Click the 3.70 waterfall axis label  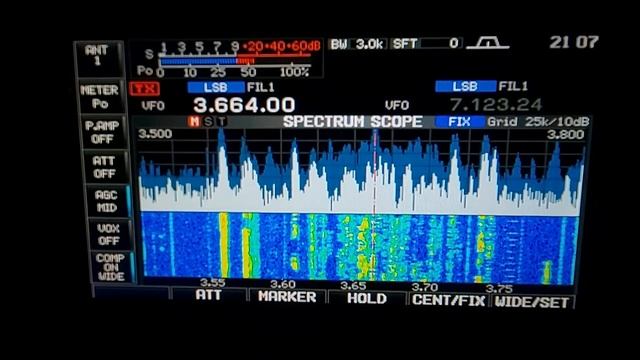pos(425,287)
